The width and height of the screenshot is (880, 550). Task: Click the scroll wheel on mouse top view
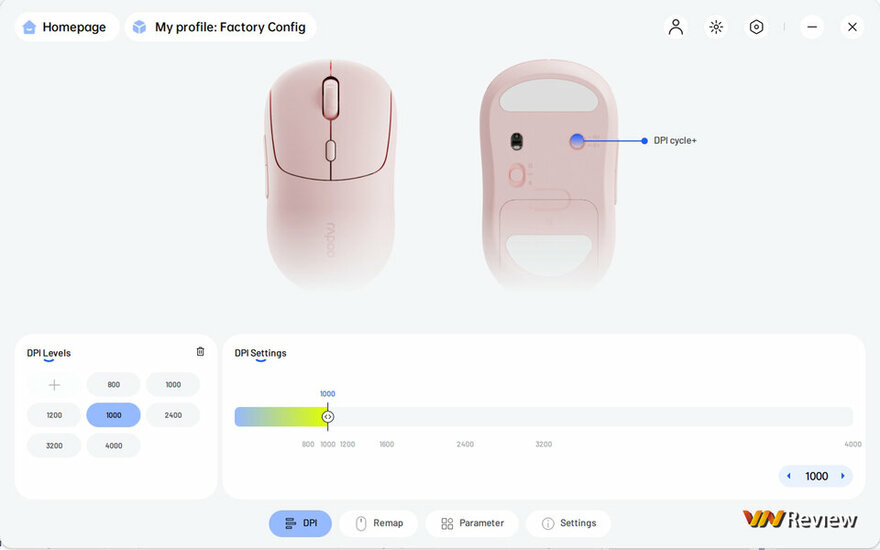[x=330, y=98]
